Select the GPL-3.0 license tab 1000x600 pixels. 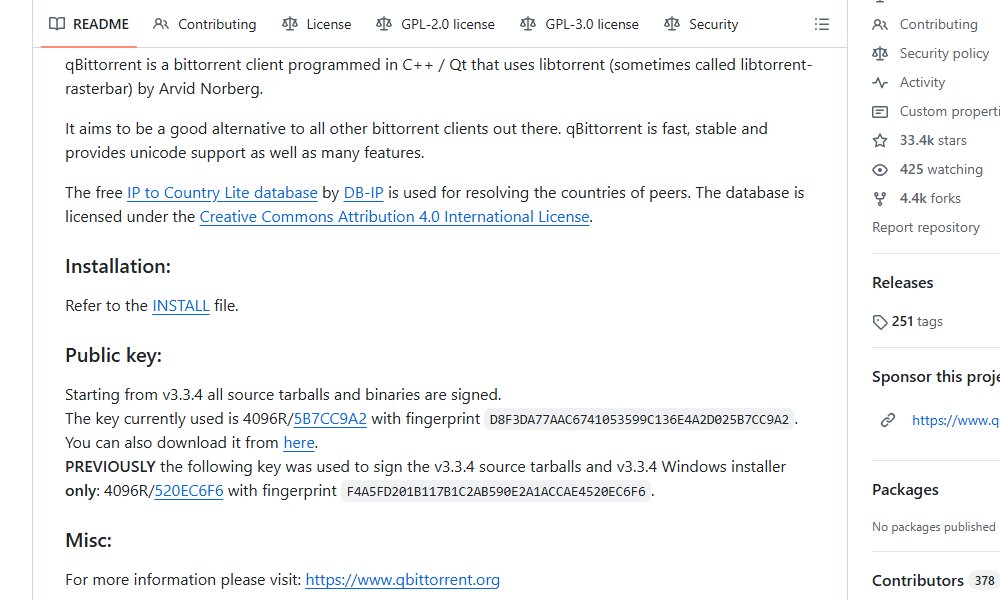[579, 24]
